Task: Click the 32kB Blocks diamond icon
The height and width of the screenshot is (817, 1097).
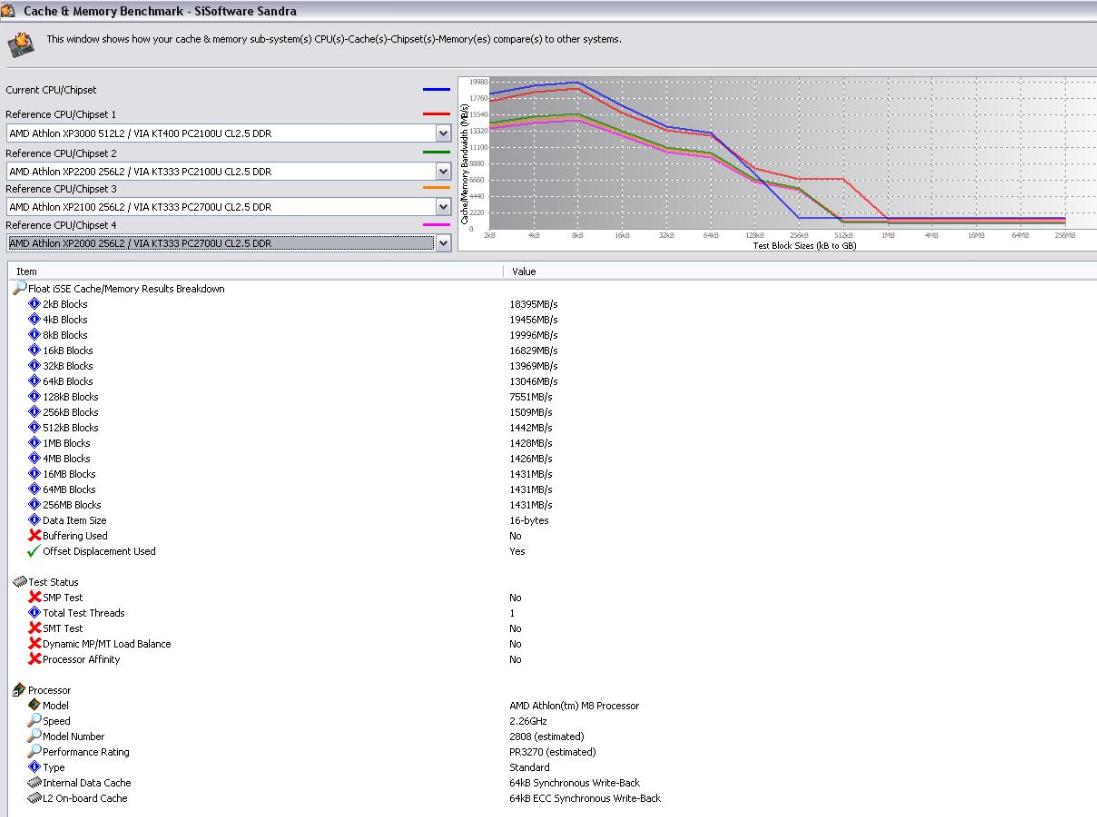Action: point(34,365)
